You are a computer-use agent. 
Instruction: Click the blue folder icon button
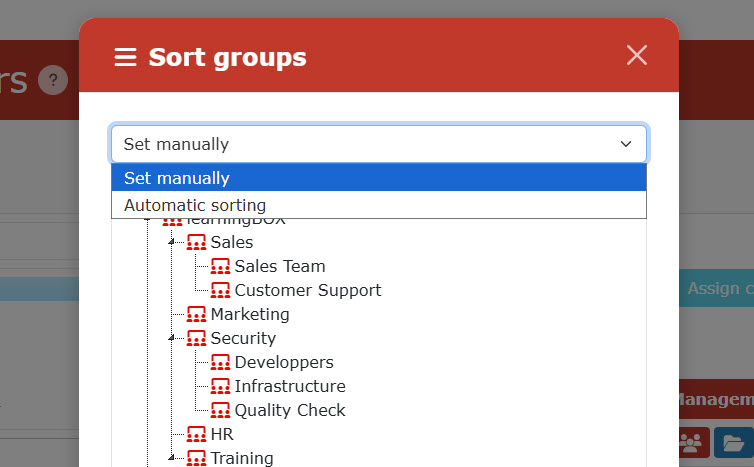tap(733, 442)
